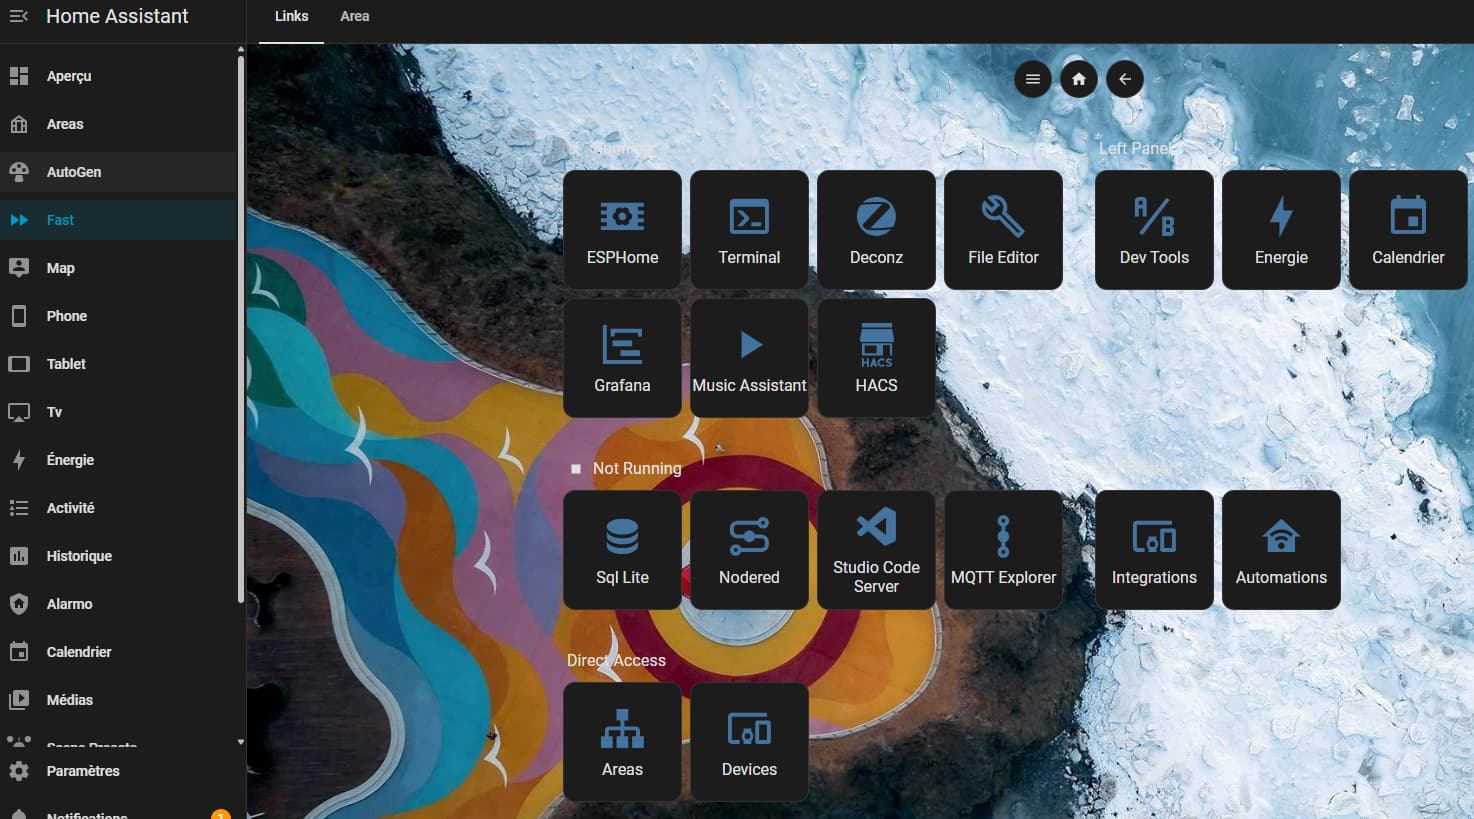Launch Studio Code Server tile
This screenshot has width=1474, height=819.
pyautogui.click(x=876, y=550)
